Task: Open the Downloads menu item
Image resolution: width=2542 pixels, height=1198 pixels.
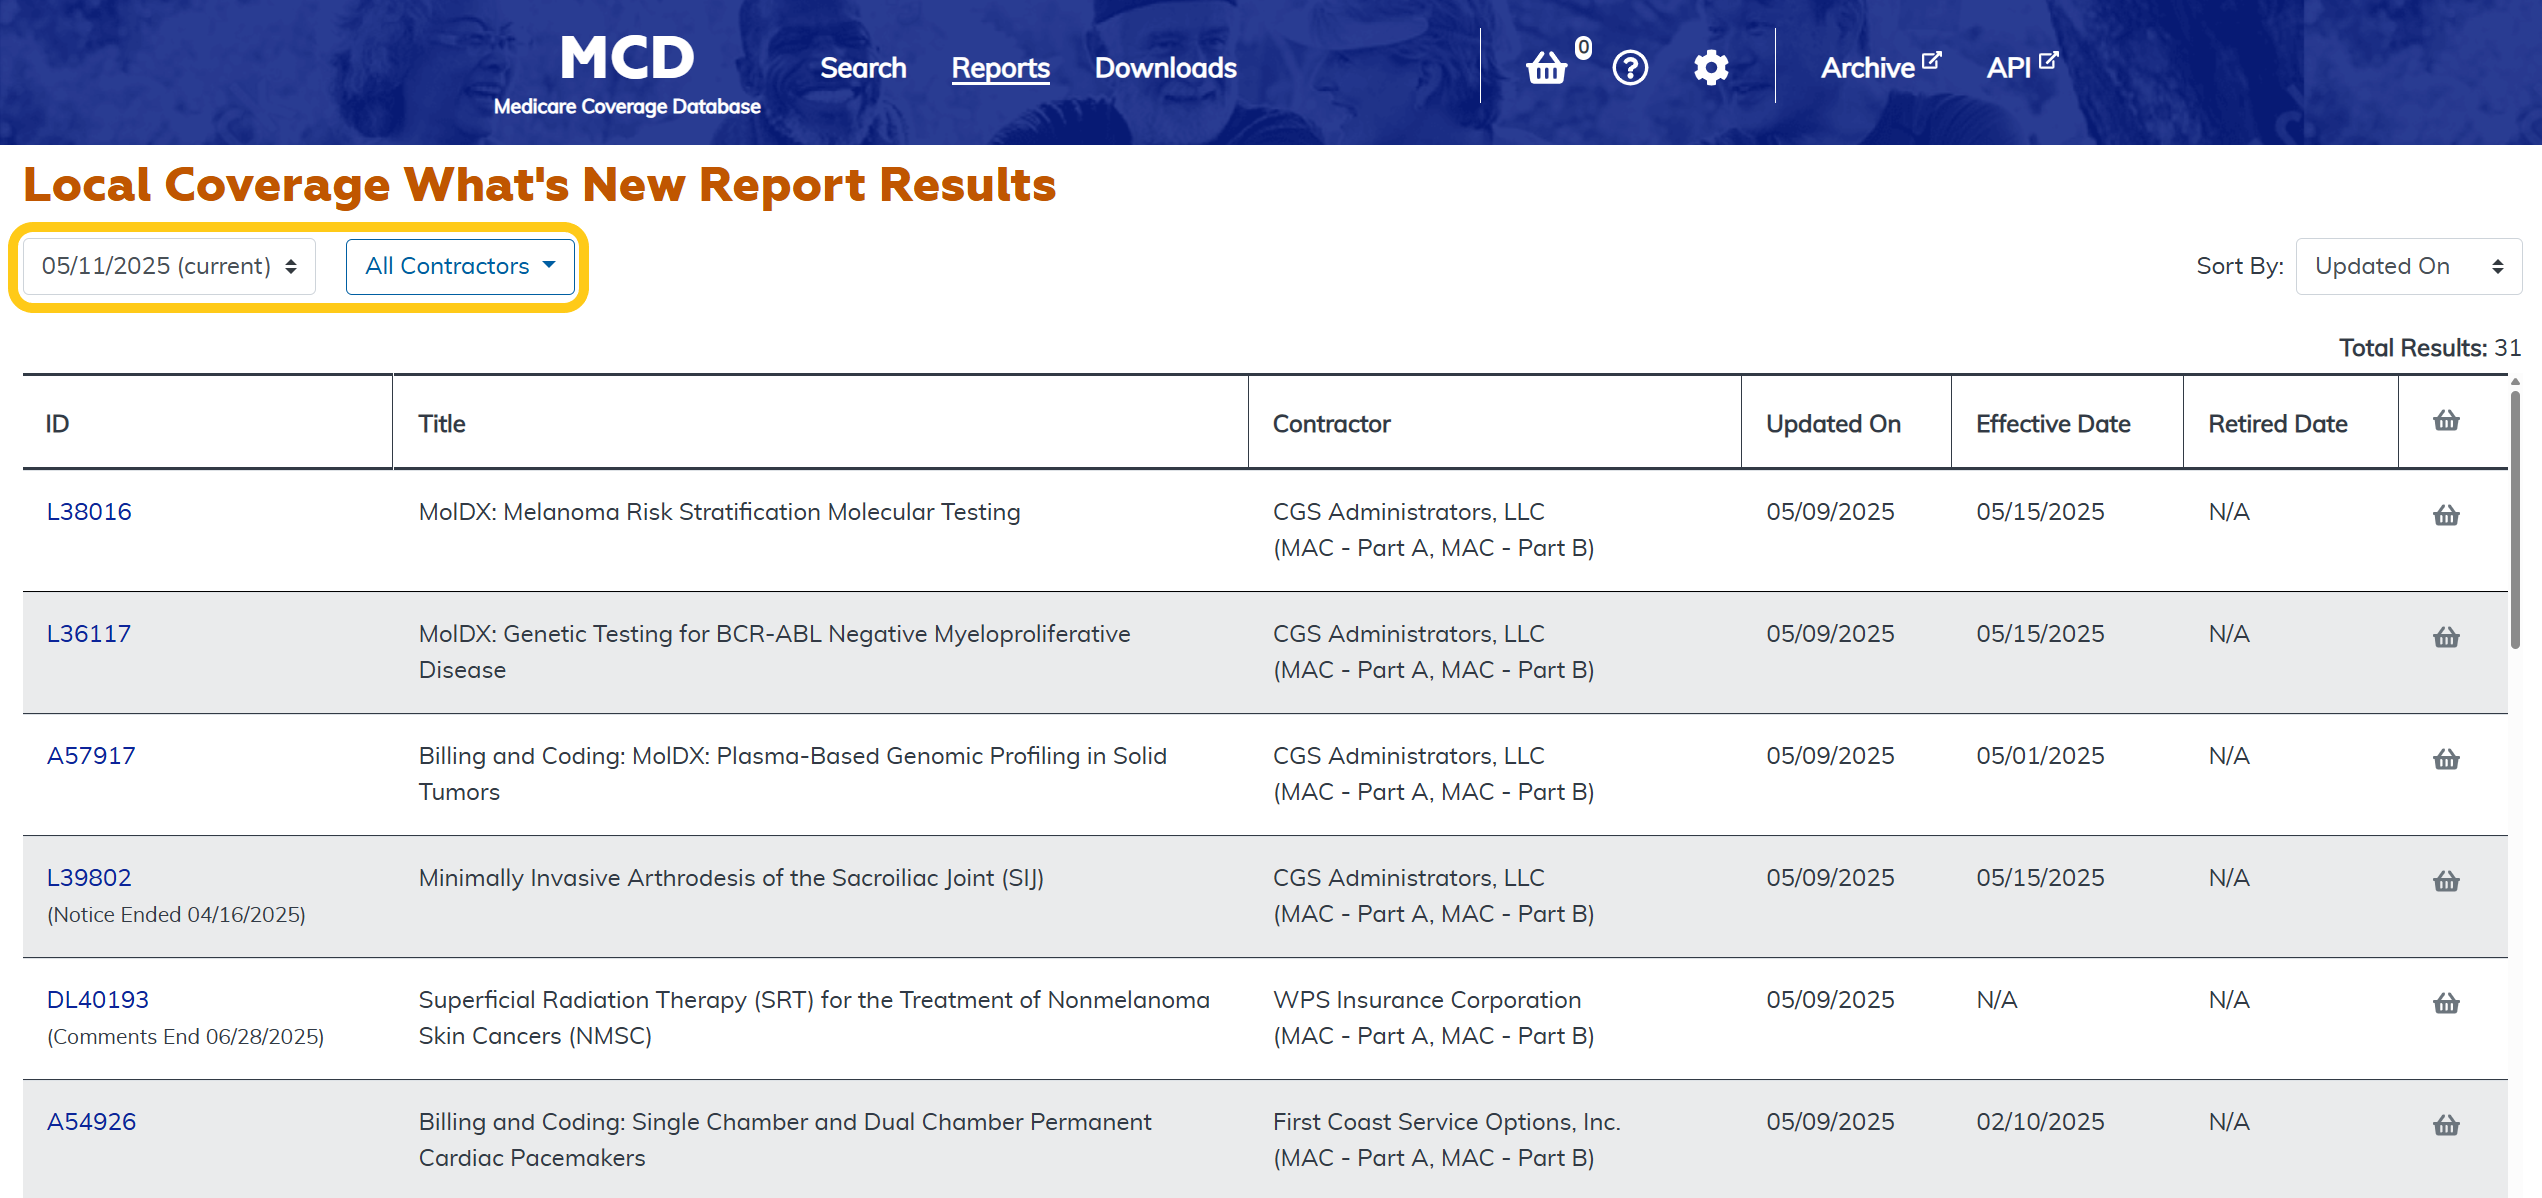Action: pyautogui.click(x=1165, y=68)
